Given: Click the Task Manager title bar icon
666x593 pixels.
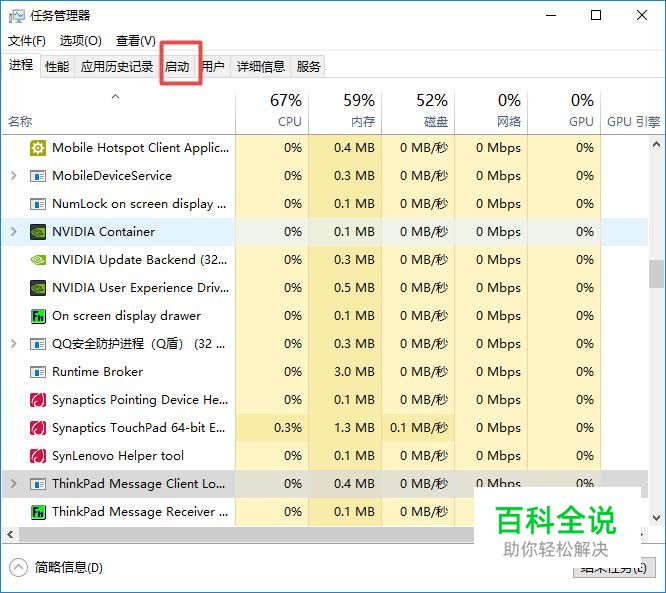Looking at the screenshot, I should [x=17, y=16].
